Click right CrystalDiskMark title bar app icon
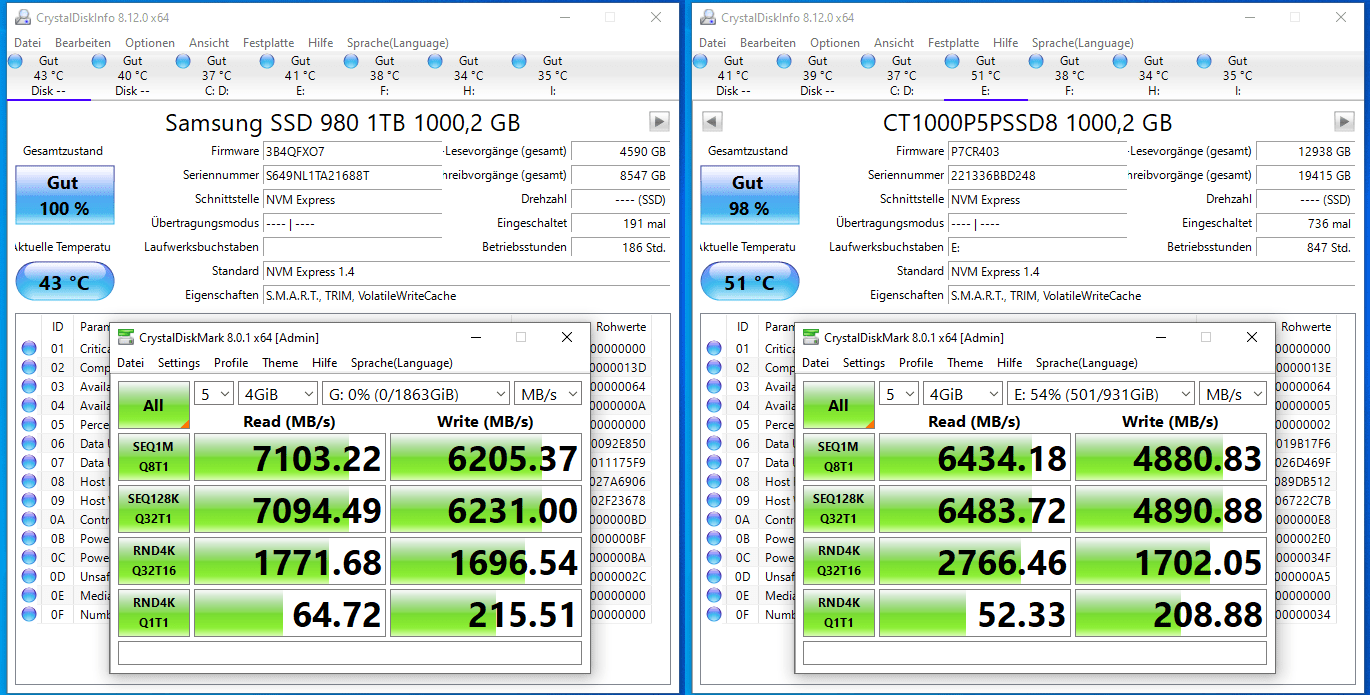 tap(811, 337)
